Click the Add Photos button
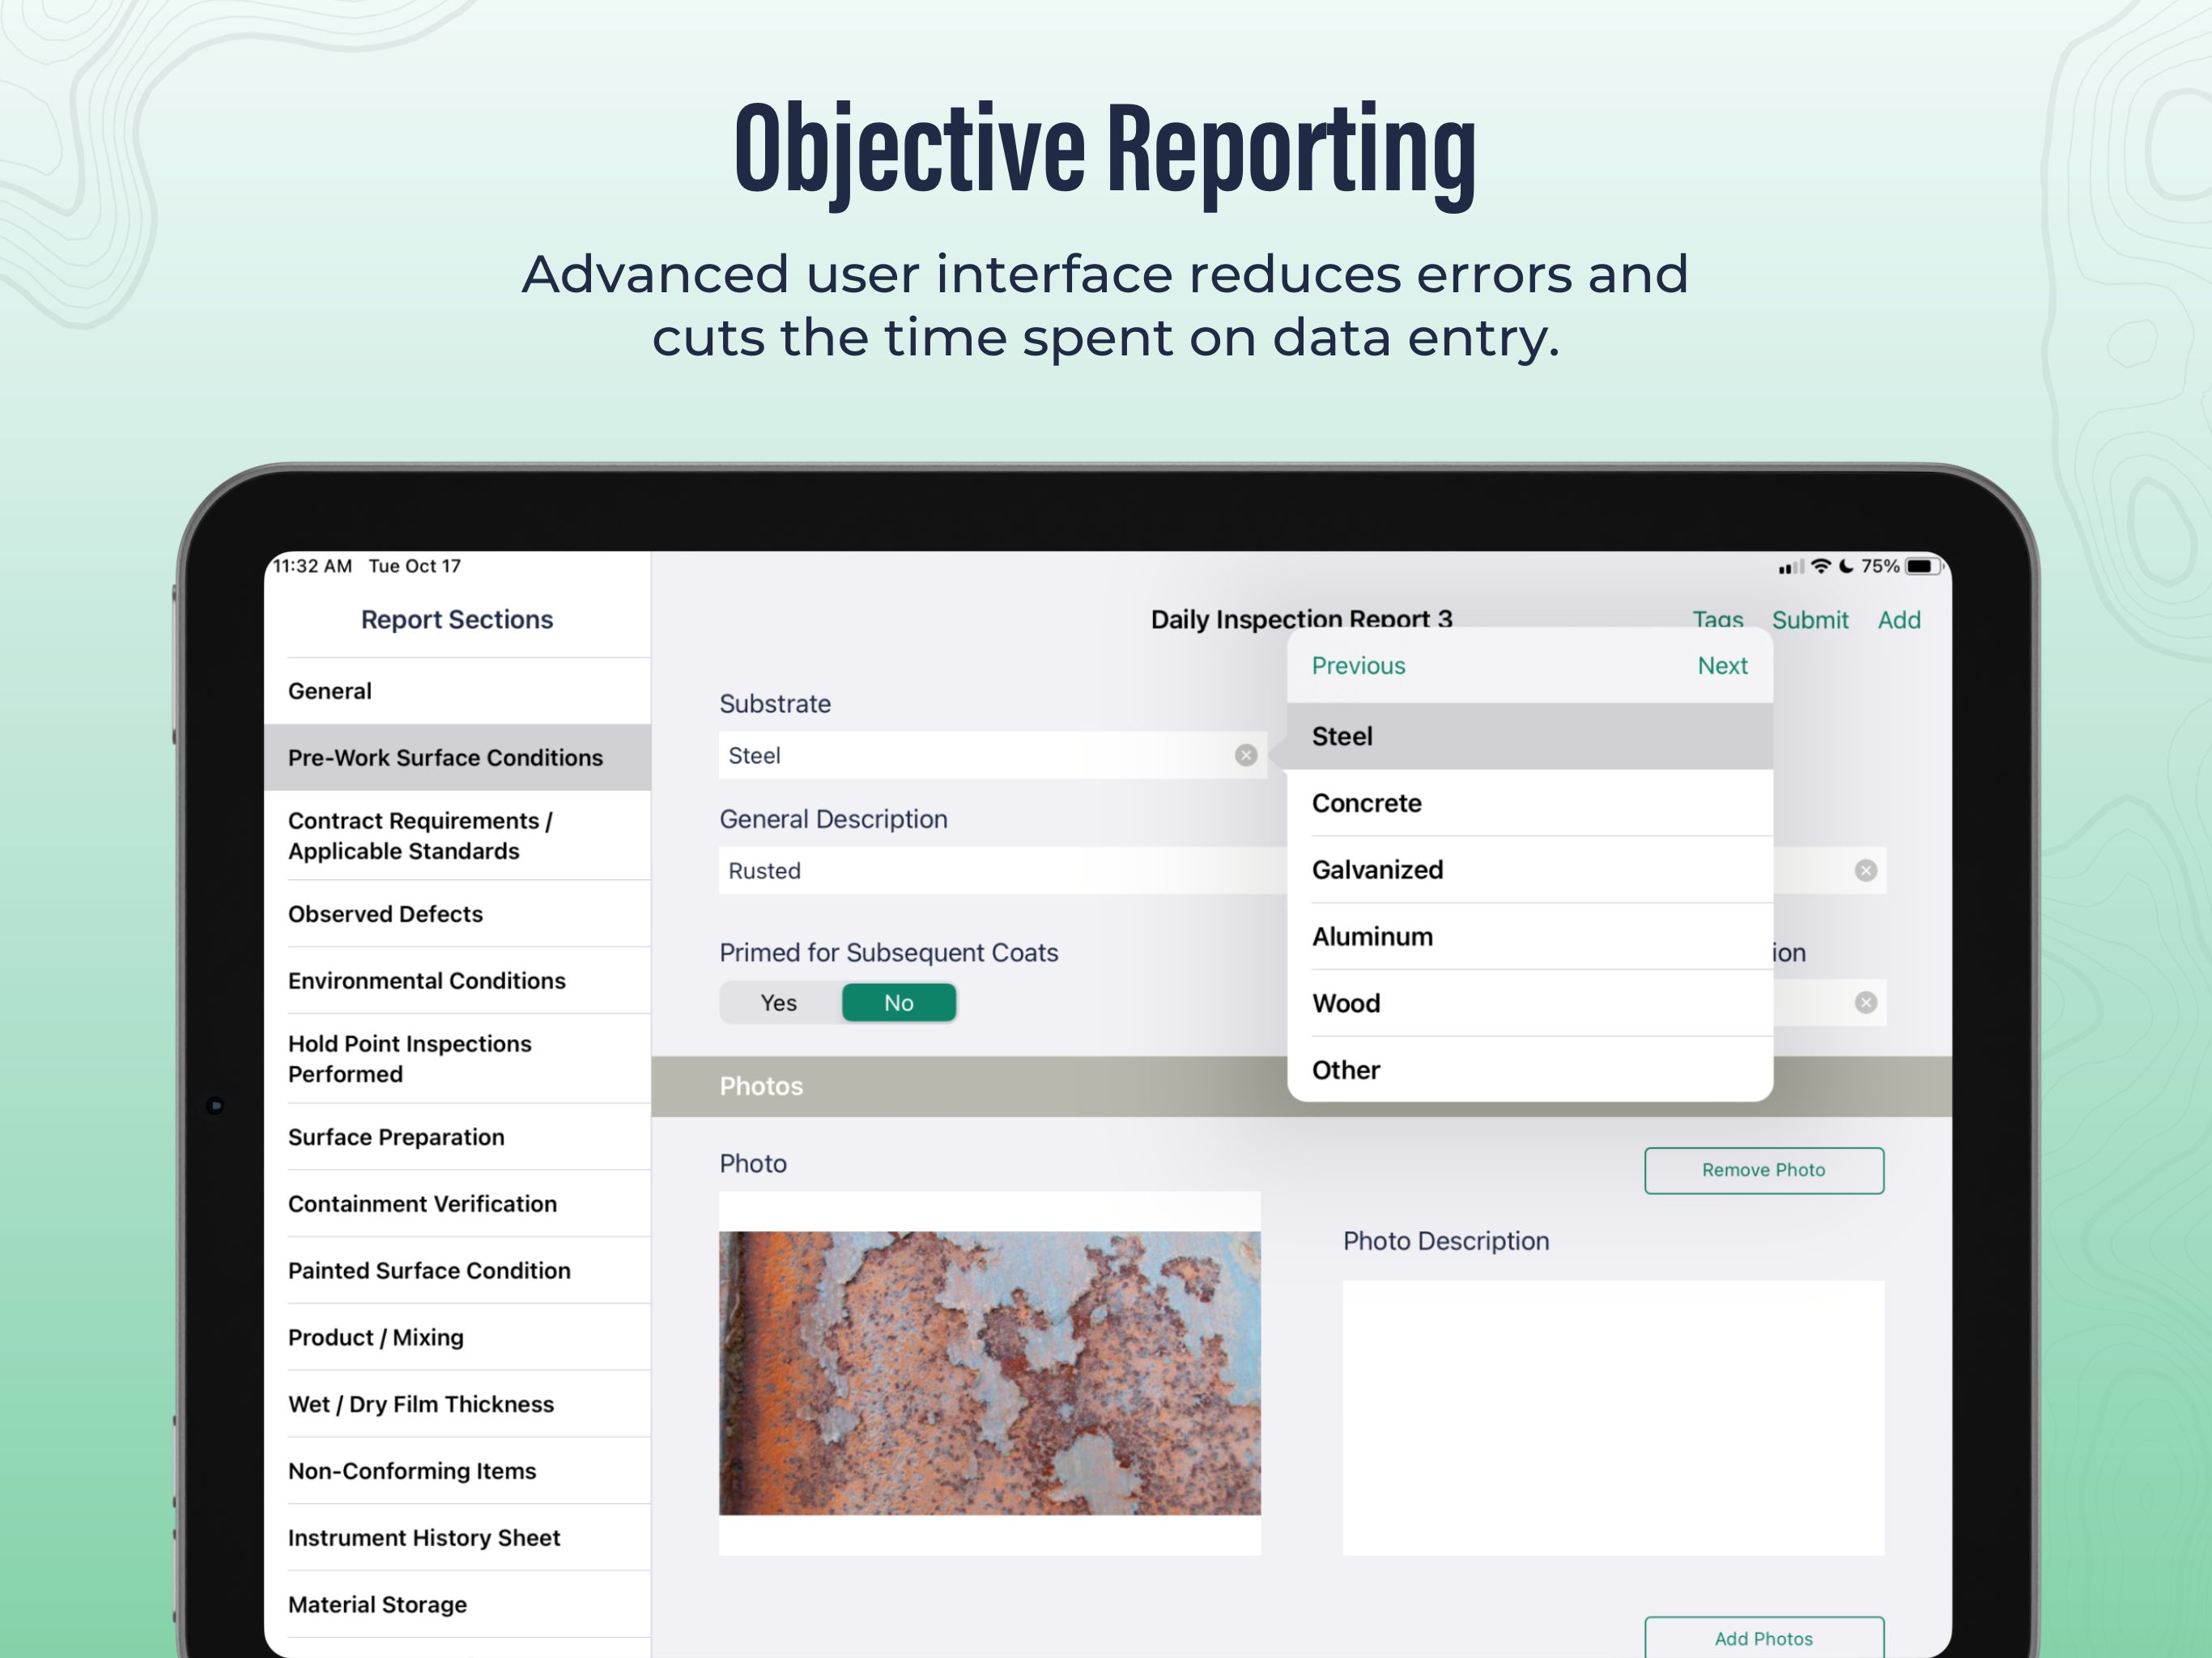The width and height of the screenshot is (2212, 1658). point(1764,1636)
